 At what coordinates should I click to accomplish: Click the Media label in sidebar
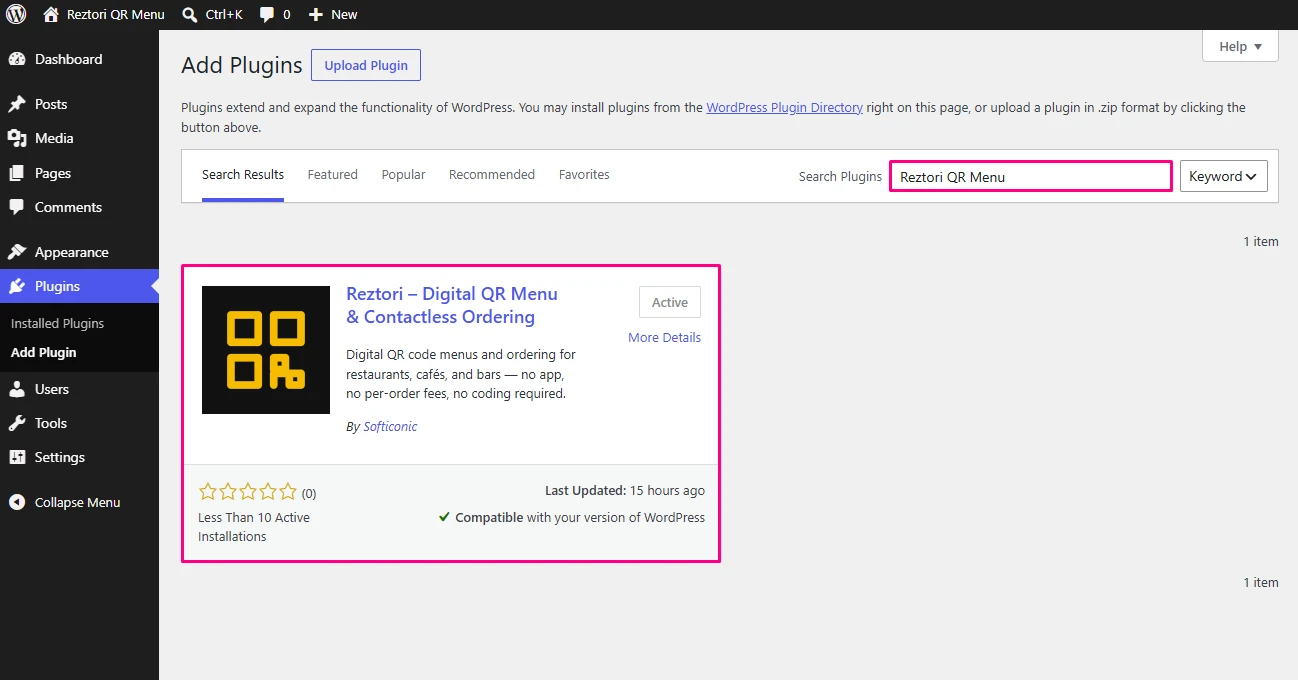54,138
